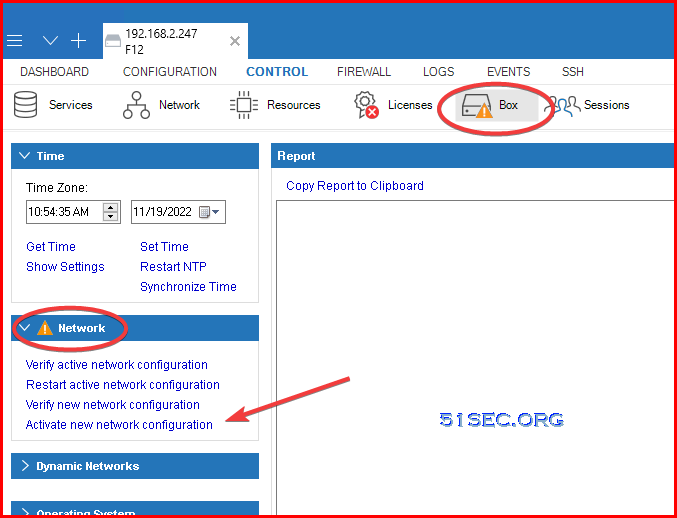Open the Services page label
Screen dimensions: 677x518
pyautogui.click(x=70, y=105)
